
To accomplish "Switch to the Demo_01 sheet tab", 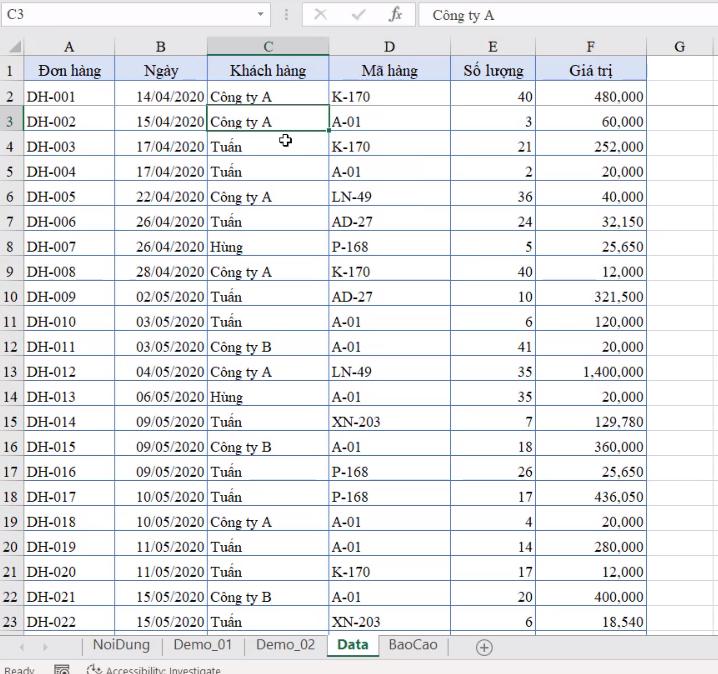I will (203, 645).
